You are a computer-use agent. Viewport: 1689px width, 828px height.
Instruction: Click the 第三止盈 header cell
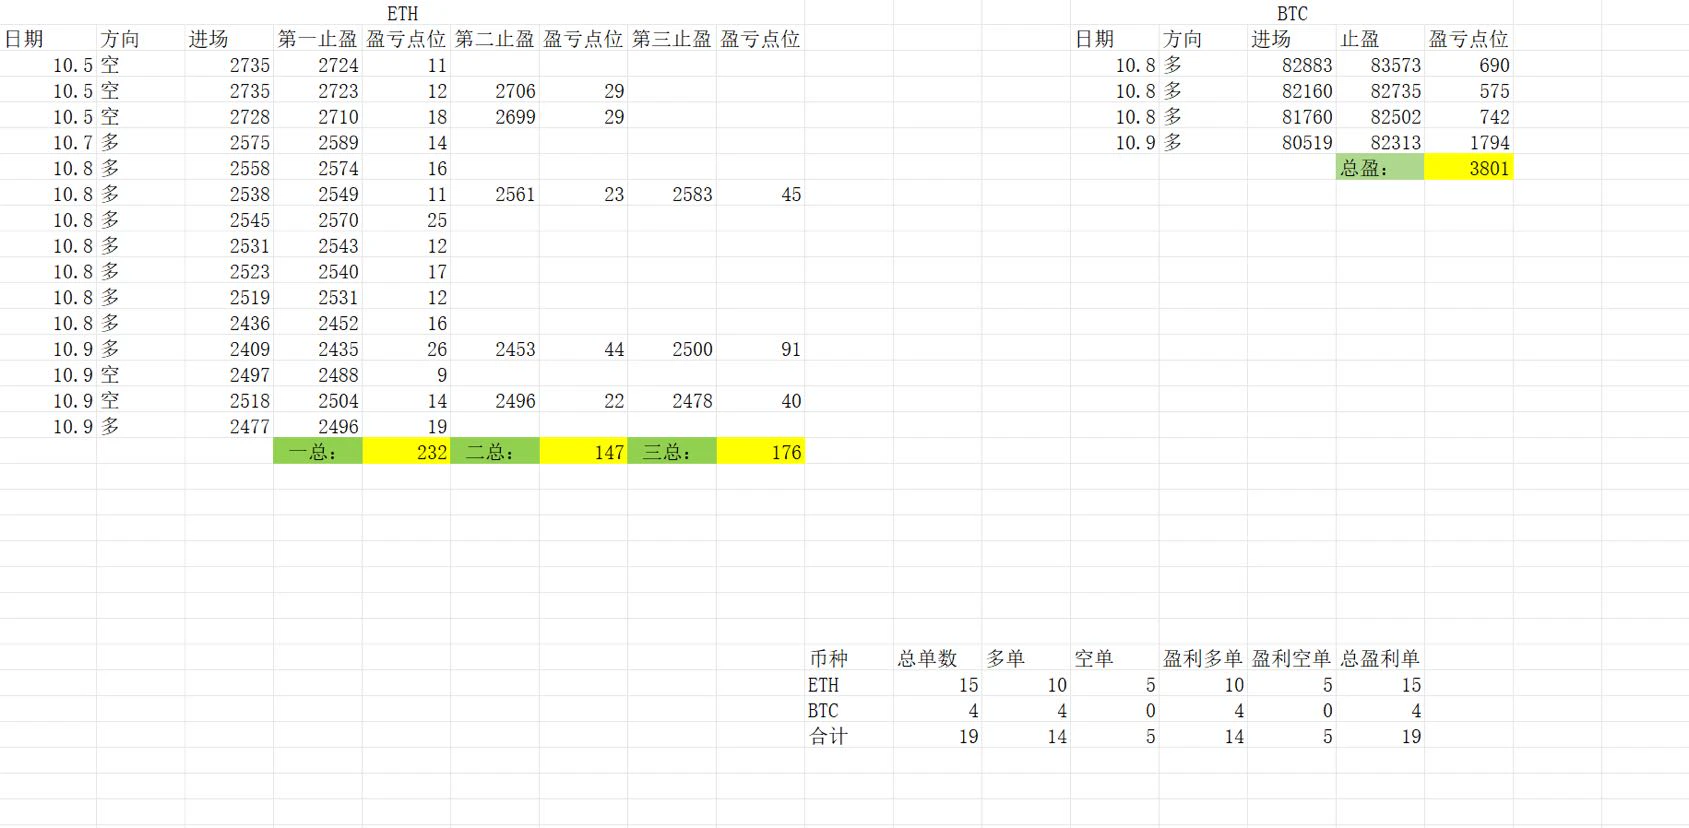(672, 39)
